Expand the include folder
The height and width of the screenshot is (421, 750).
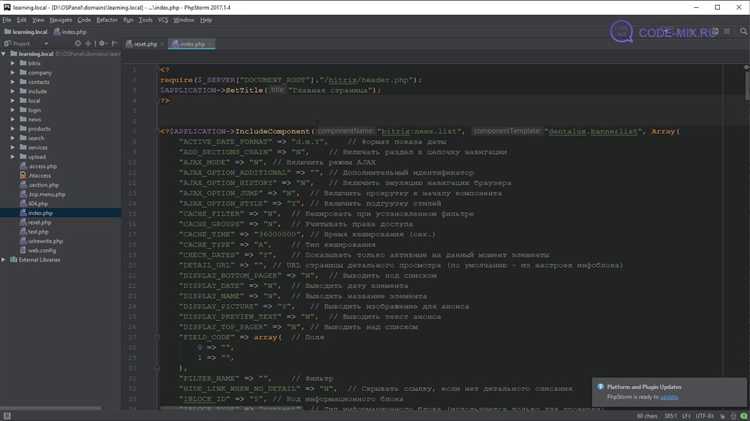tap(13, 91)
